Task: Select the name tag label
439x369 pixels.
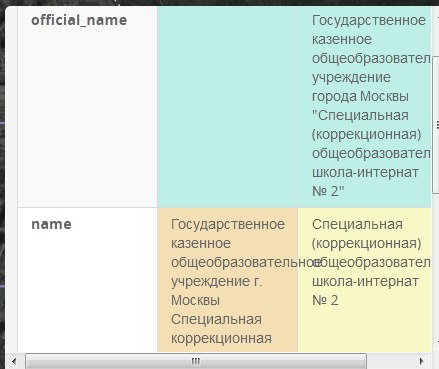Action: point(51,224)
